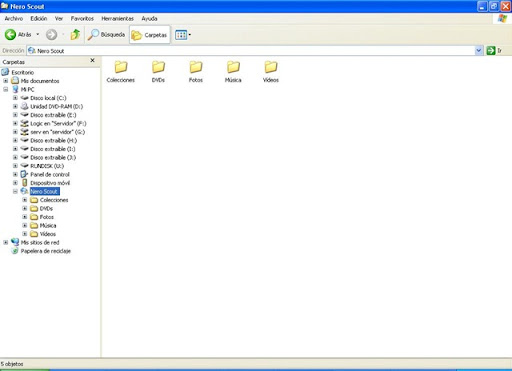
Task: Close the Carpetas side panel
Action: click(x=92, y=60)
